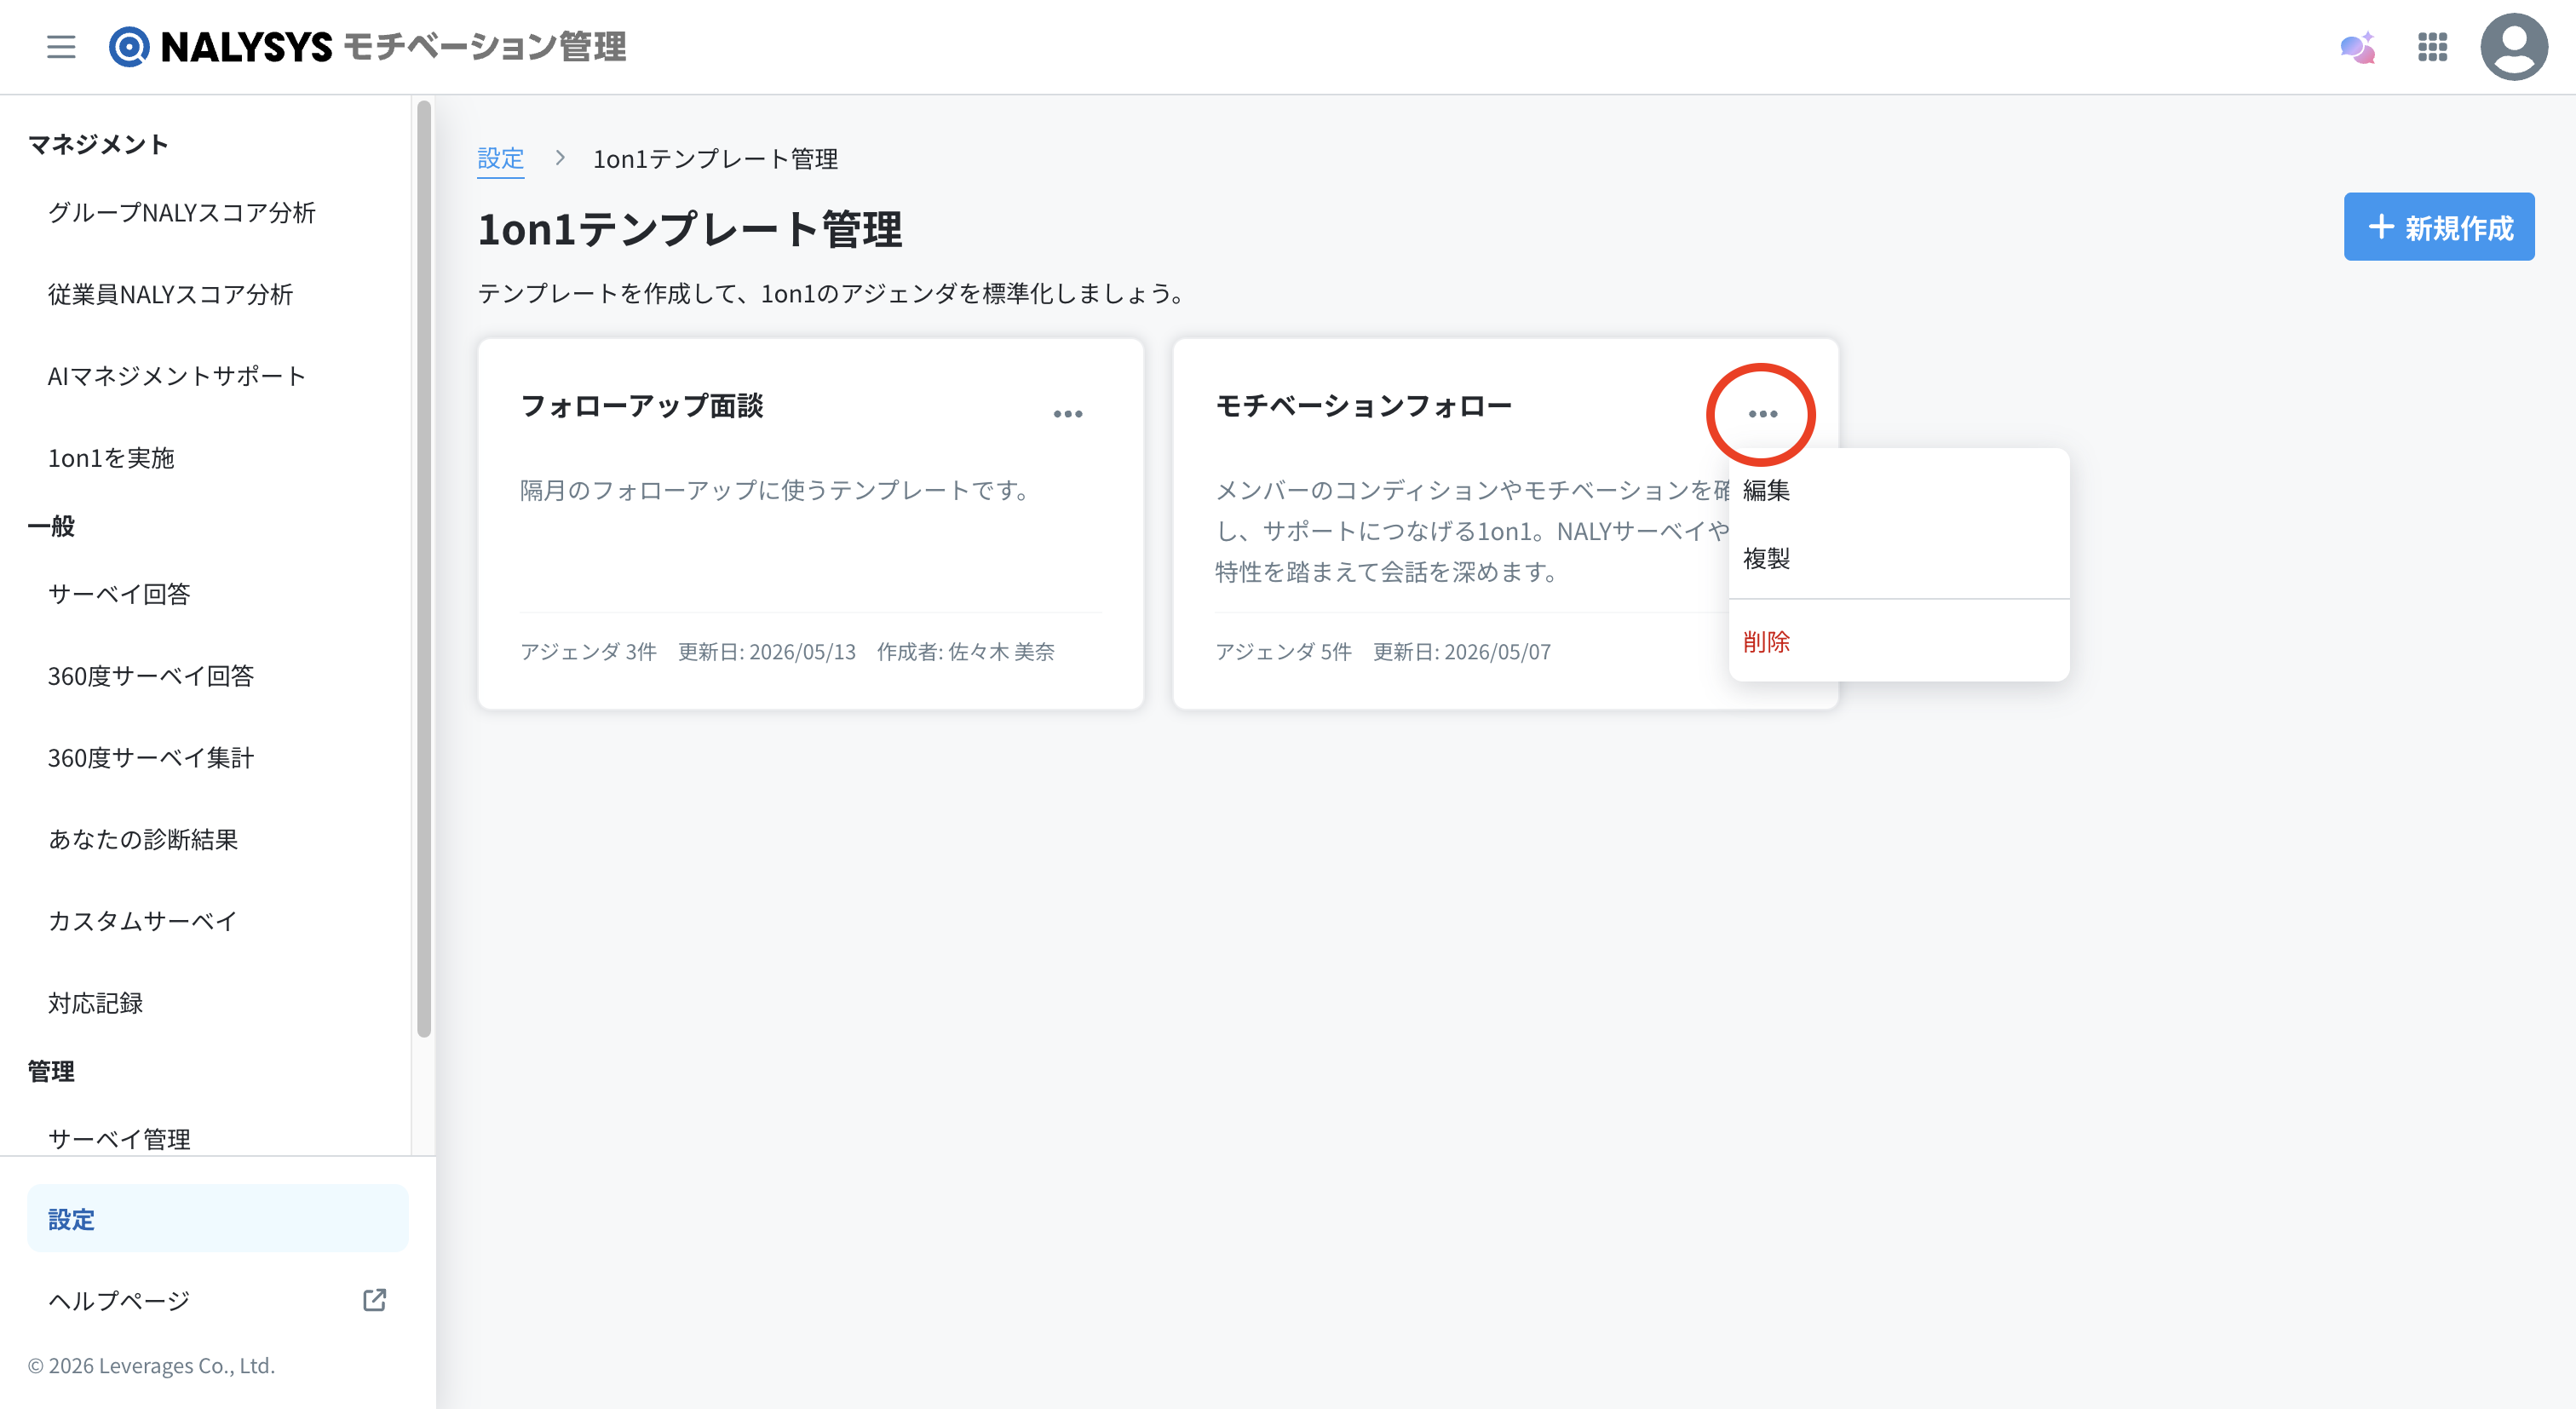The image size is (2576, 1409).
Task: Open the フォローアップ面談 template card
Action: click(x=810, y=524)
